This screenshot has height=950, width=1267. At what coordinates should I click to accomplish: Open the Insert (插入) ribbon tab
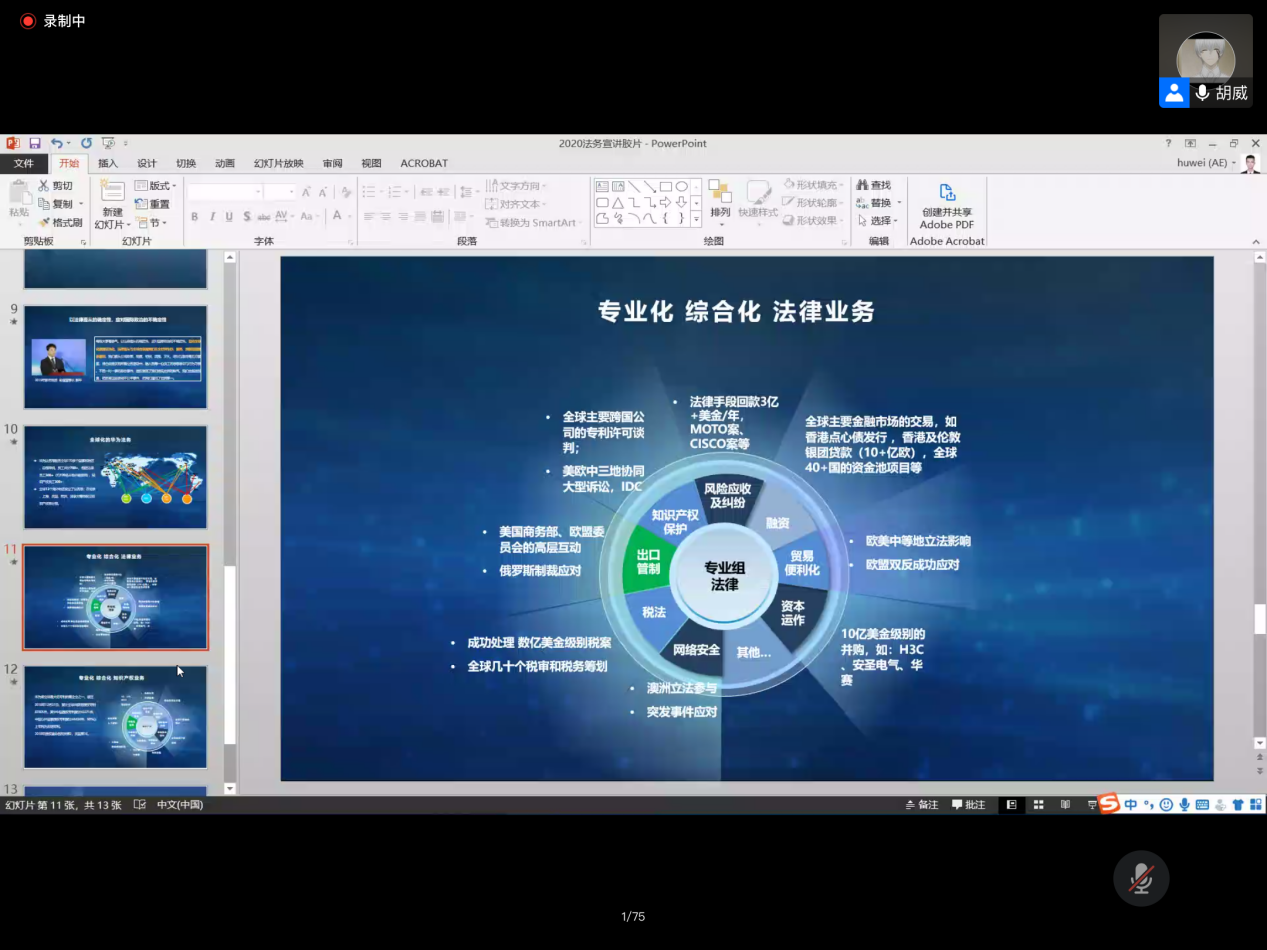point(108,163)
